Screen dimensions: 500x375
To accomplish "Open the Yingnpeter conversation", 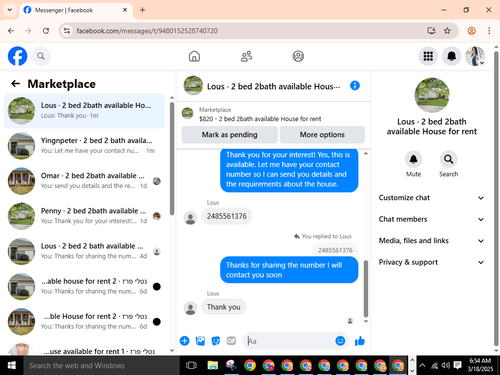I will click(x=84, y=146).
